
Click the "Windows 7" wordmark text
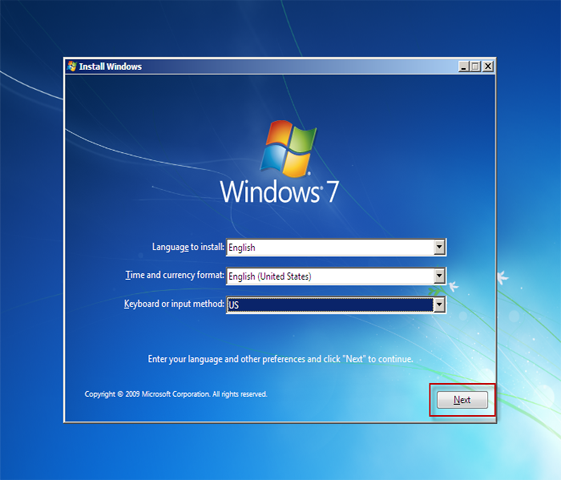279,192
